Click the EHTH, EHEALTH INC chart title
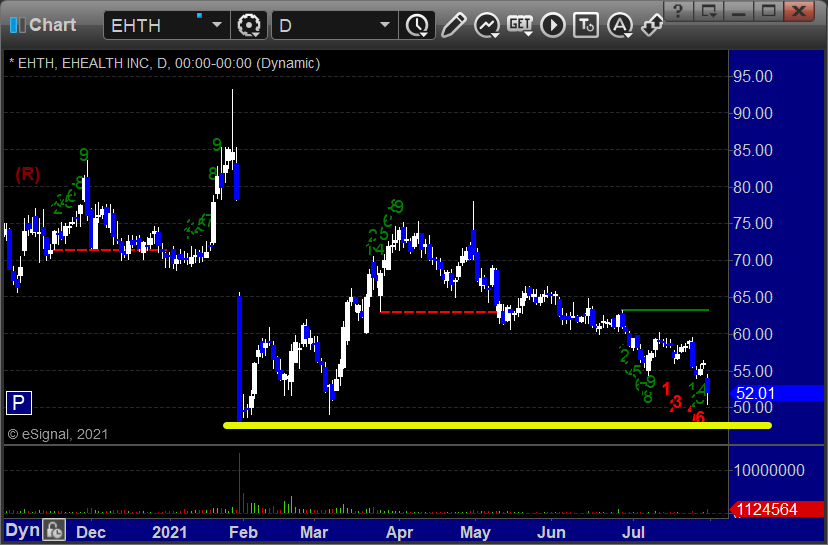 (164, 63)
